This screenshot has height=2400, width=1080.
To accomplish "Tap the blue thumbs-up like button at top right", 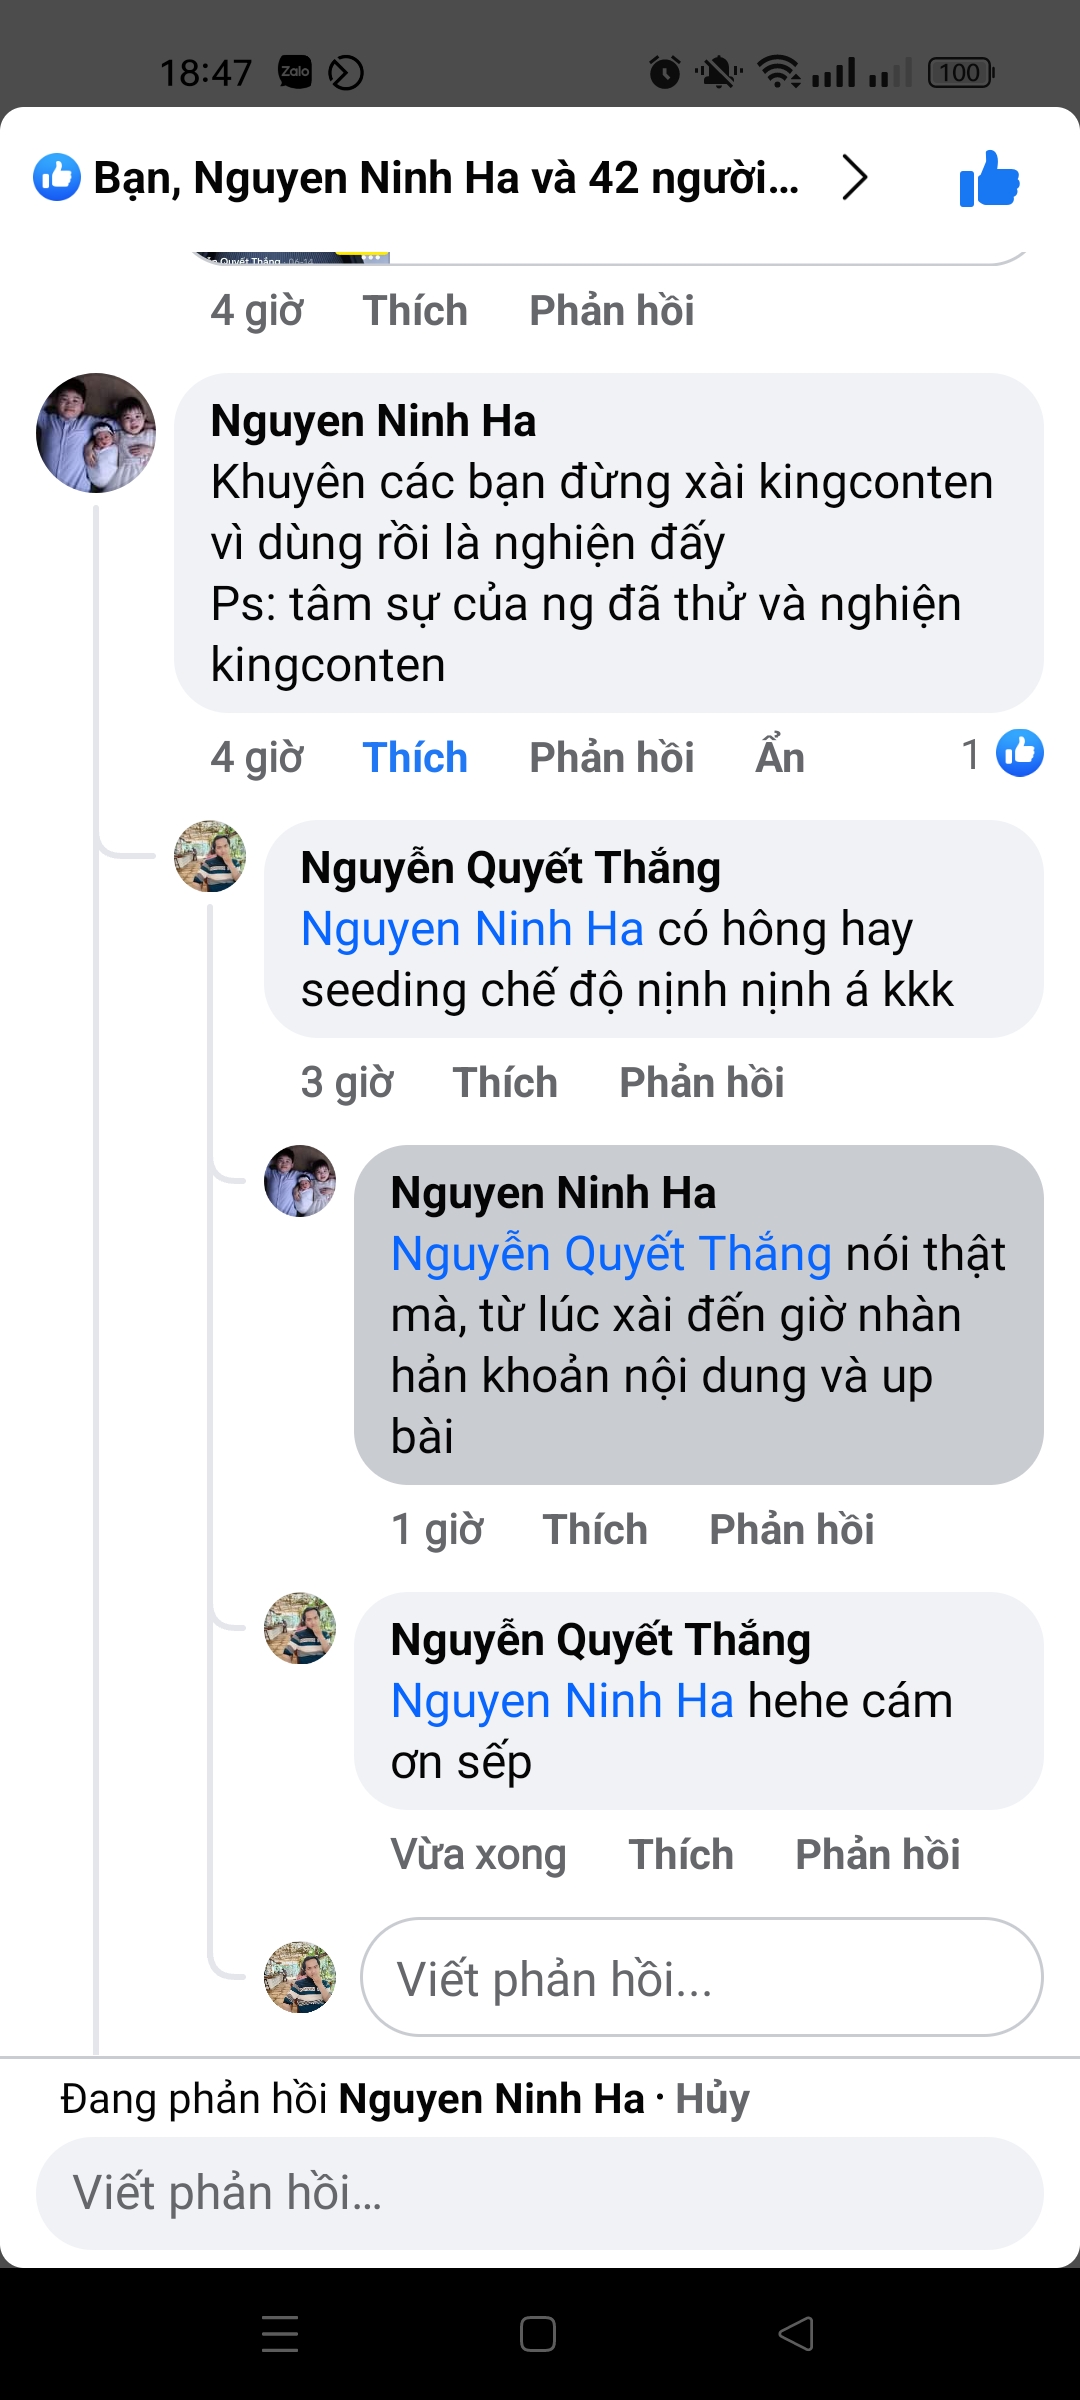I will (988, 180).
